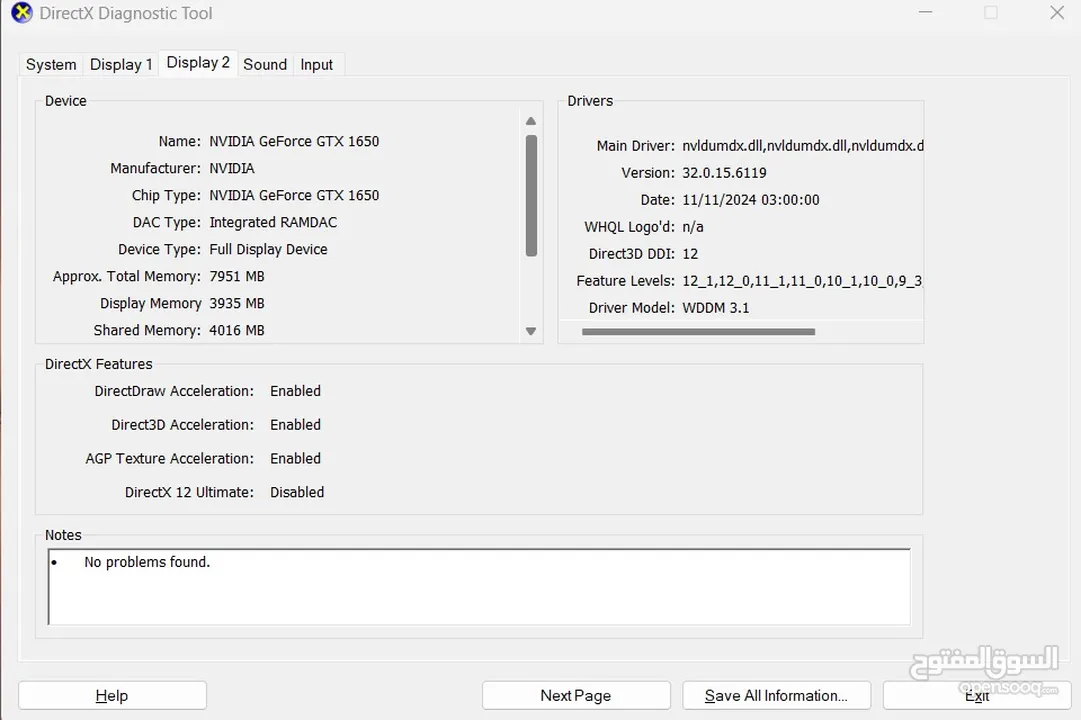
Task: Click the Exit button
Action: click(977, 695)
